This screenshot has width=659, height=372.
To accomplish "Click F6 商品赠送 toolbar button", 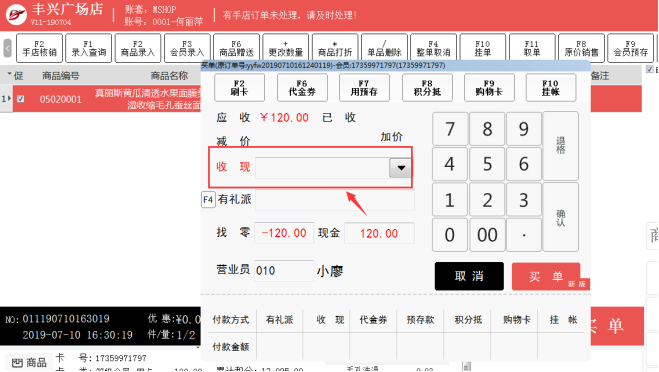I will pyautogui.click(x=236, y=48).
